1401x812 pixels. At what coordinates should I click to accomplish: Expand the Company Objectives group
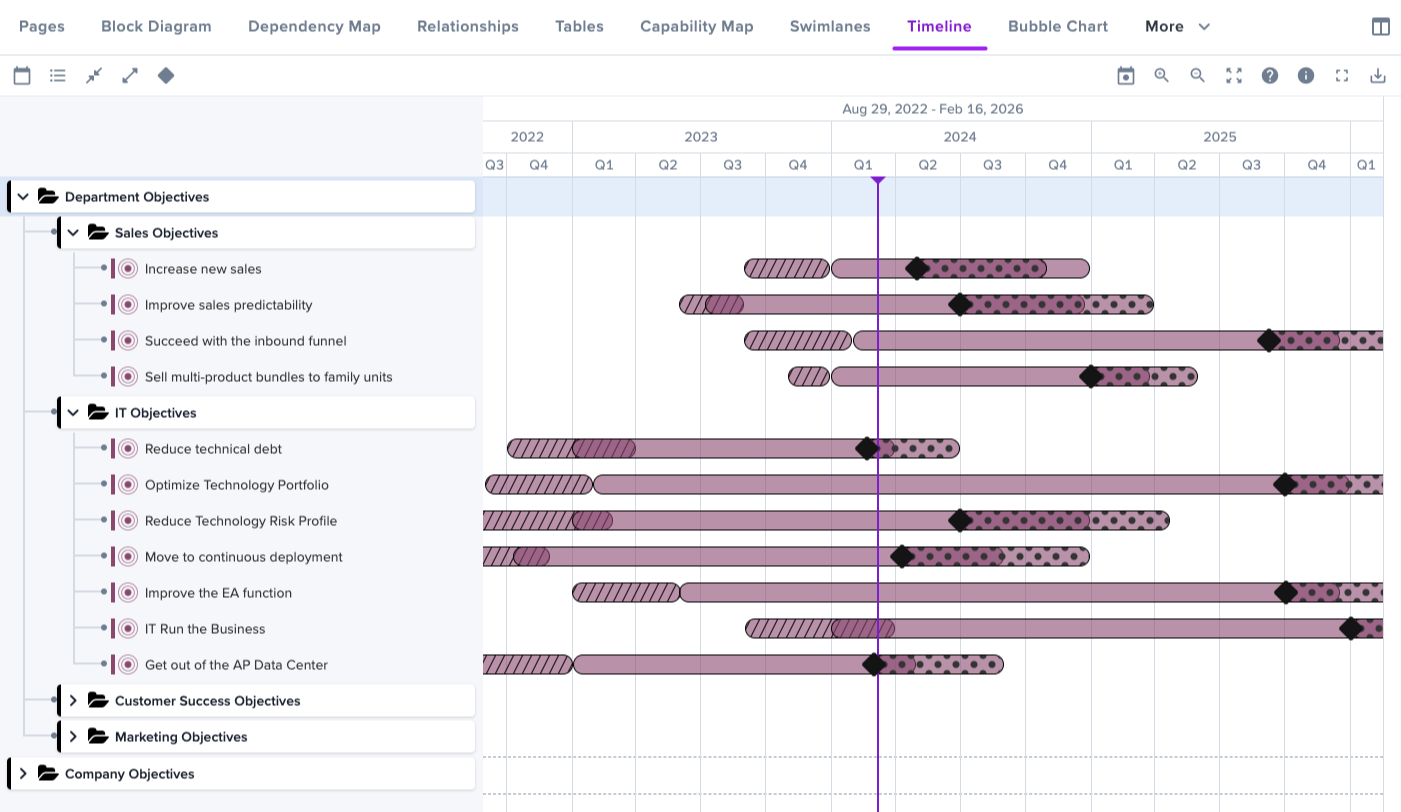point(23,773)
